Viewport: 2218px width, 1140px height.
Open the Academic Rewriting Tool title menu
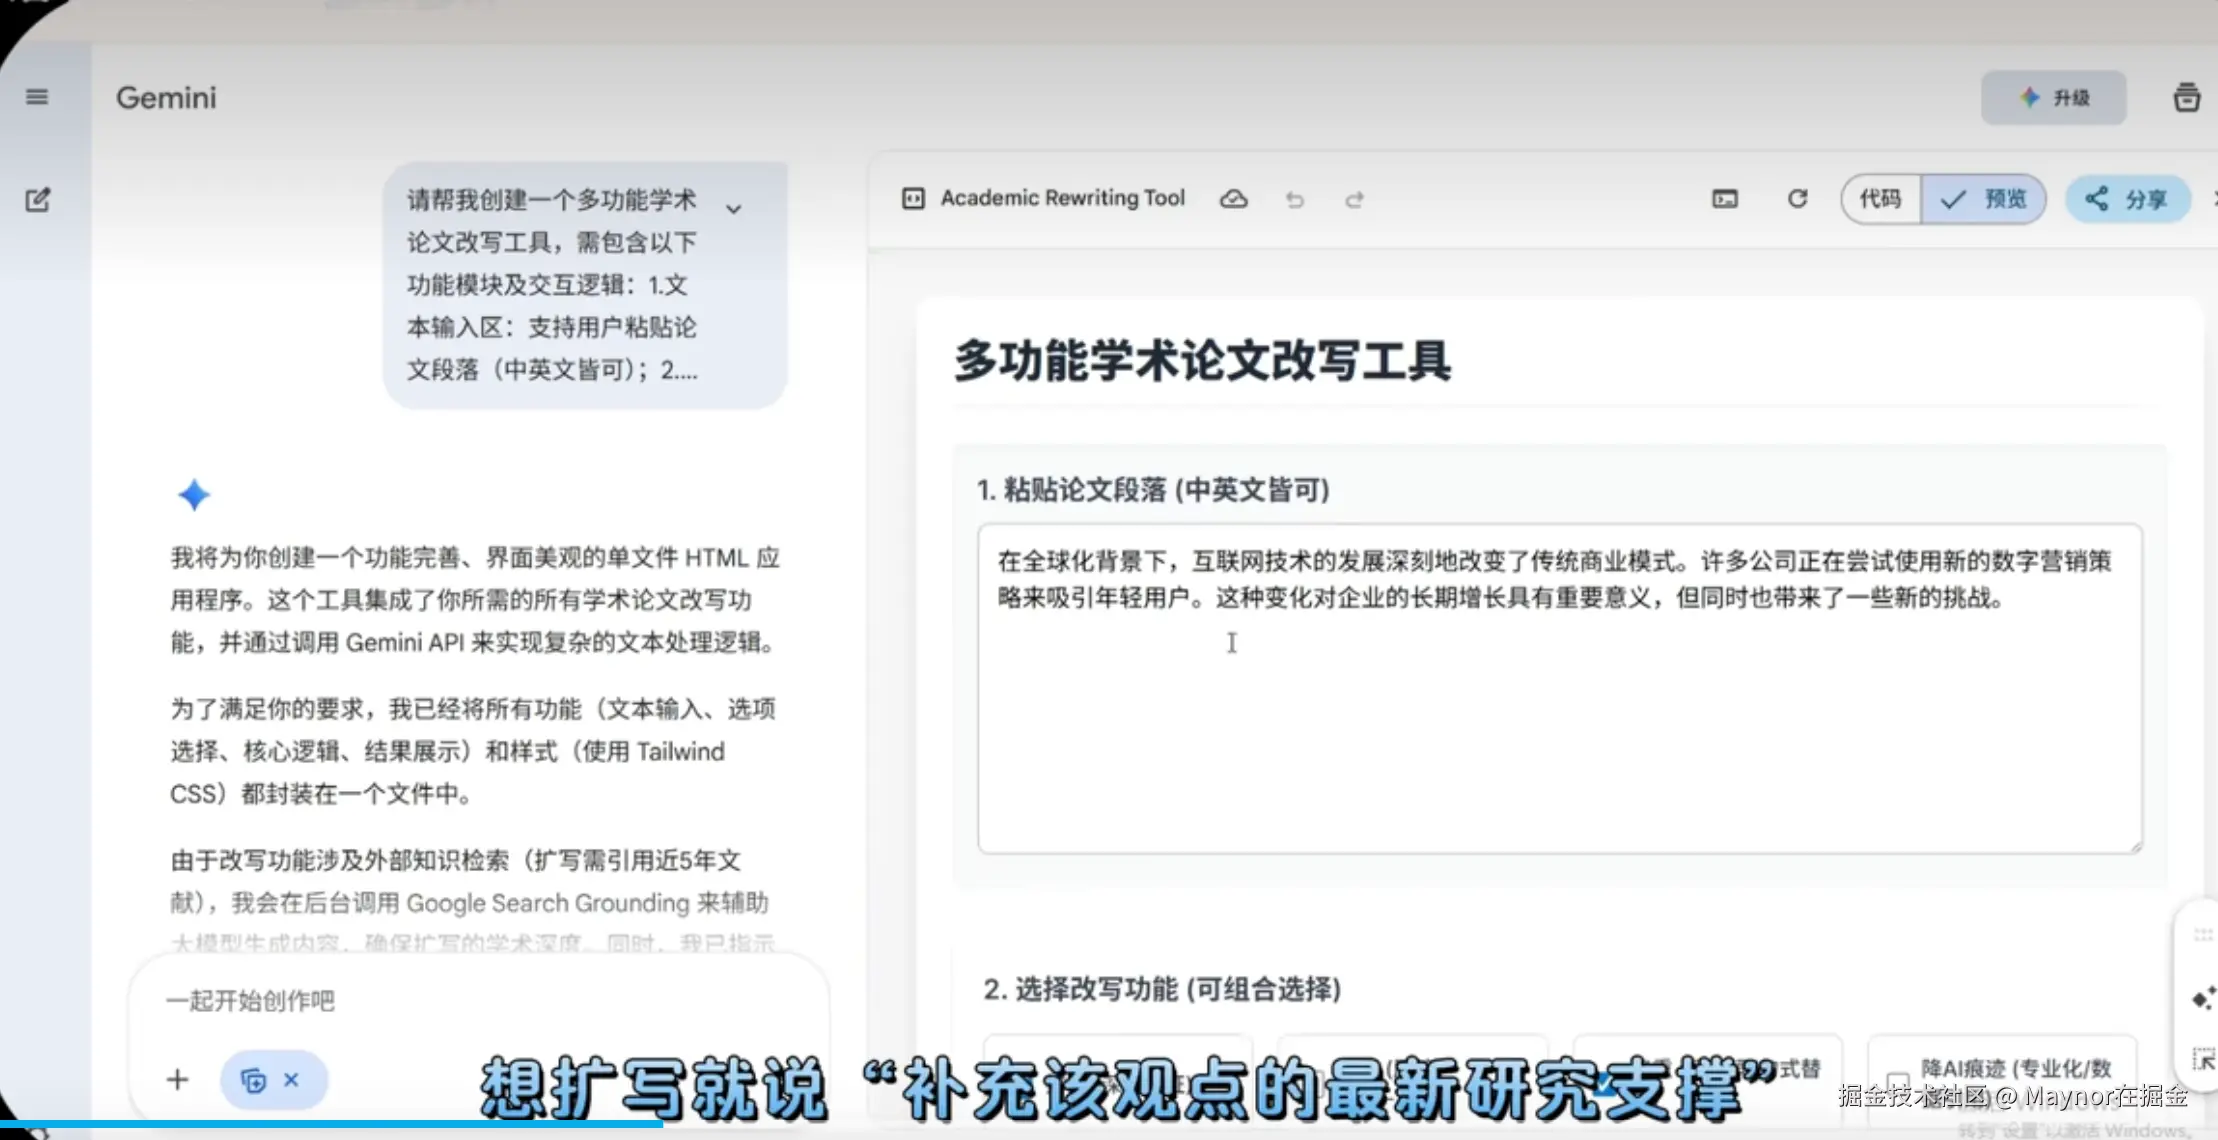(1062, 198)
